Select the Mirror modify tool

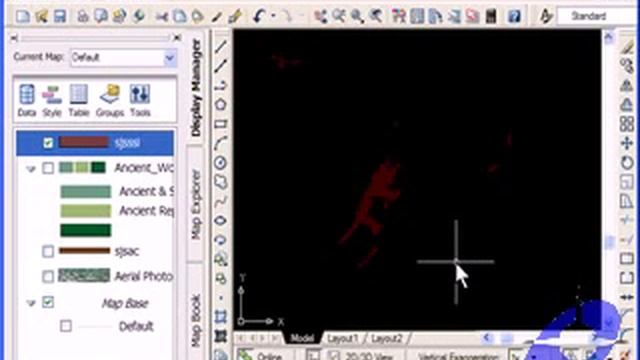click(627, 85)
